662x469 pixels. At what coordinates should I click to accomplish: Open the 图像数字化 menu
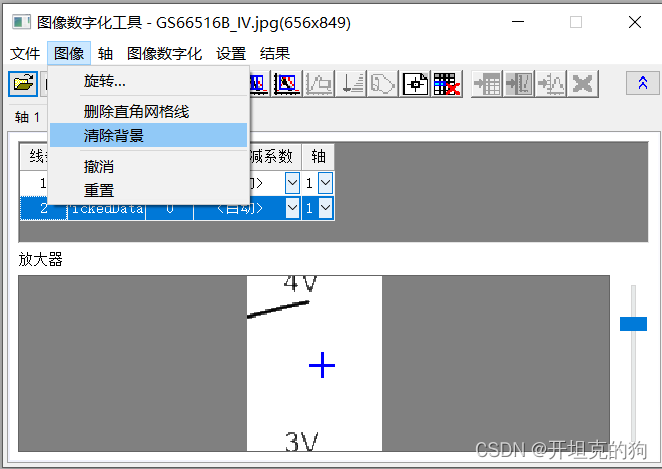click(164, 54)
